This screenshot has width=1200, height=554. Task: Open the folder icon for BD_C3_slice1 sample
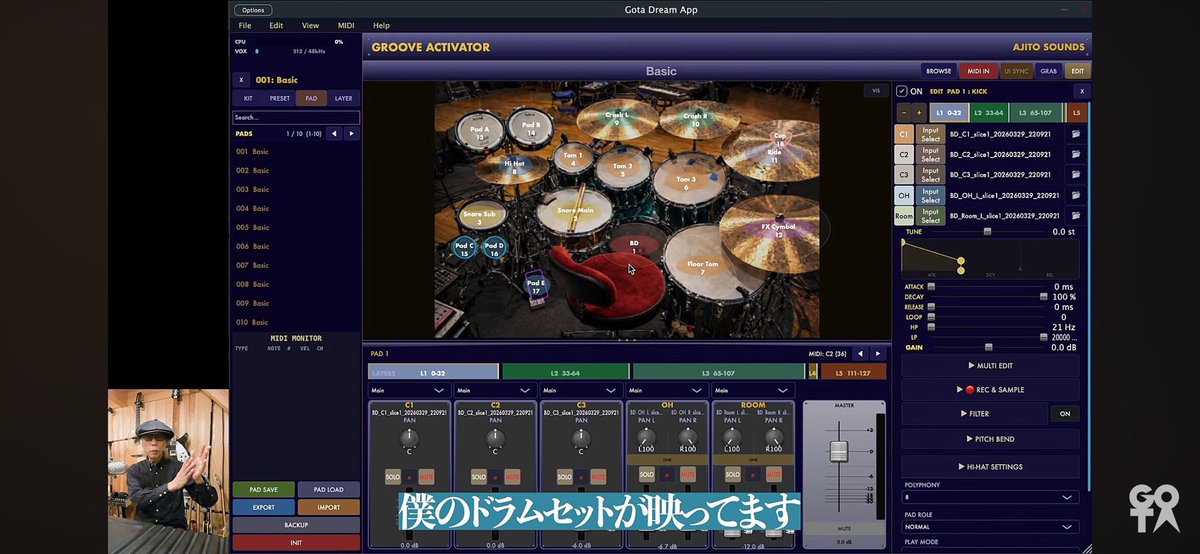point(1076,174)
